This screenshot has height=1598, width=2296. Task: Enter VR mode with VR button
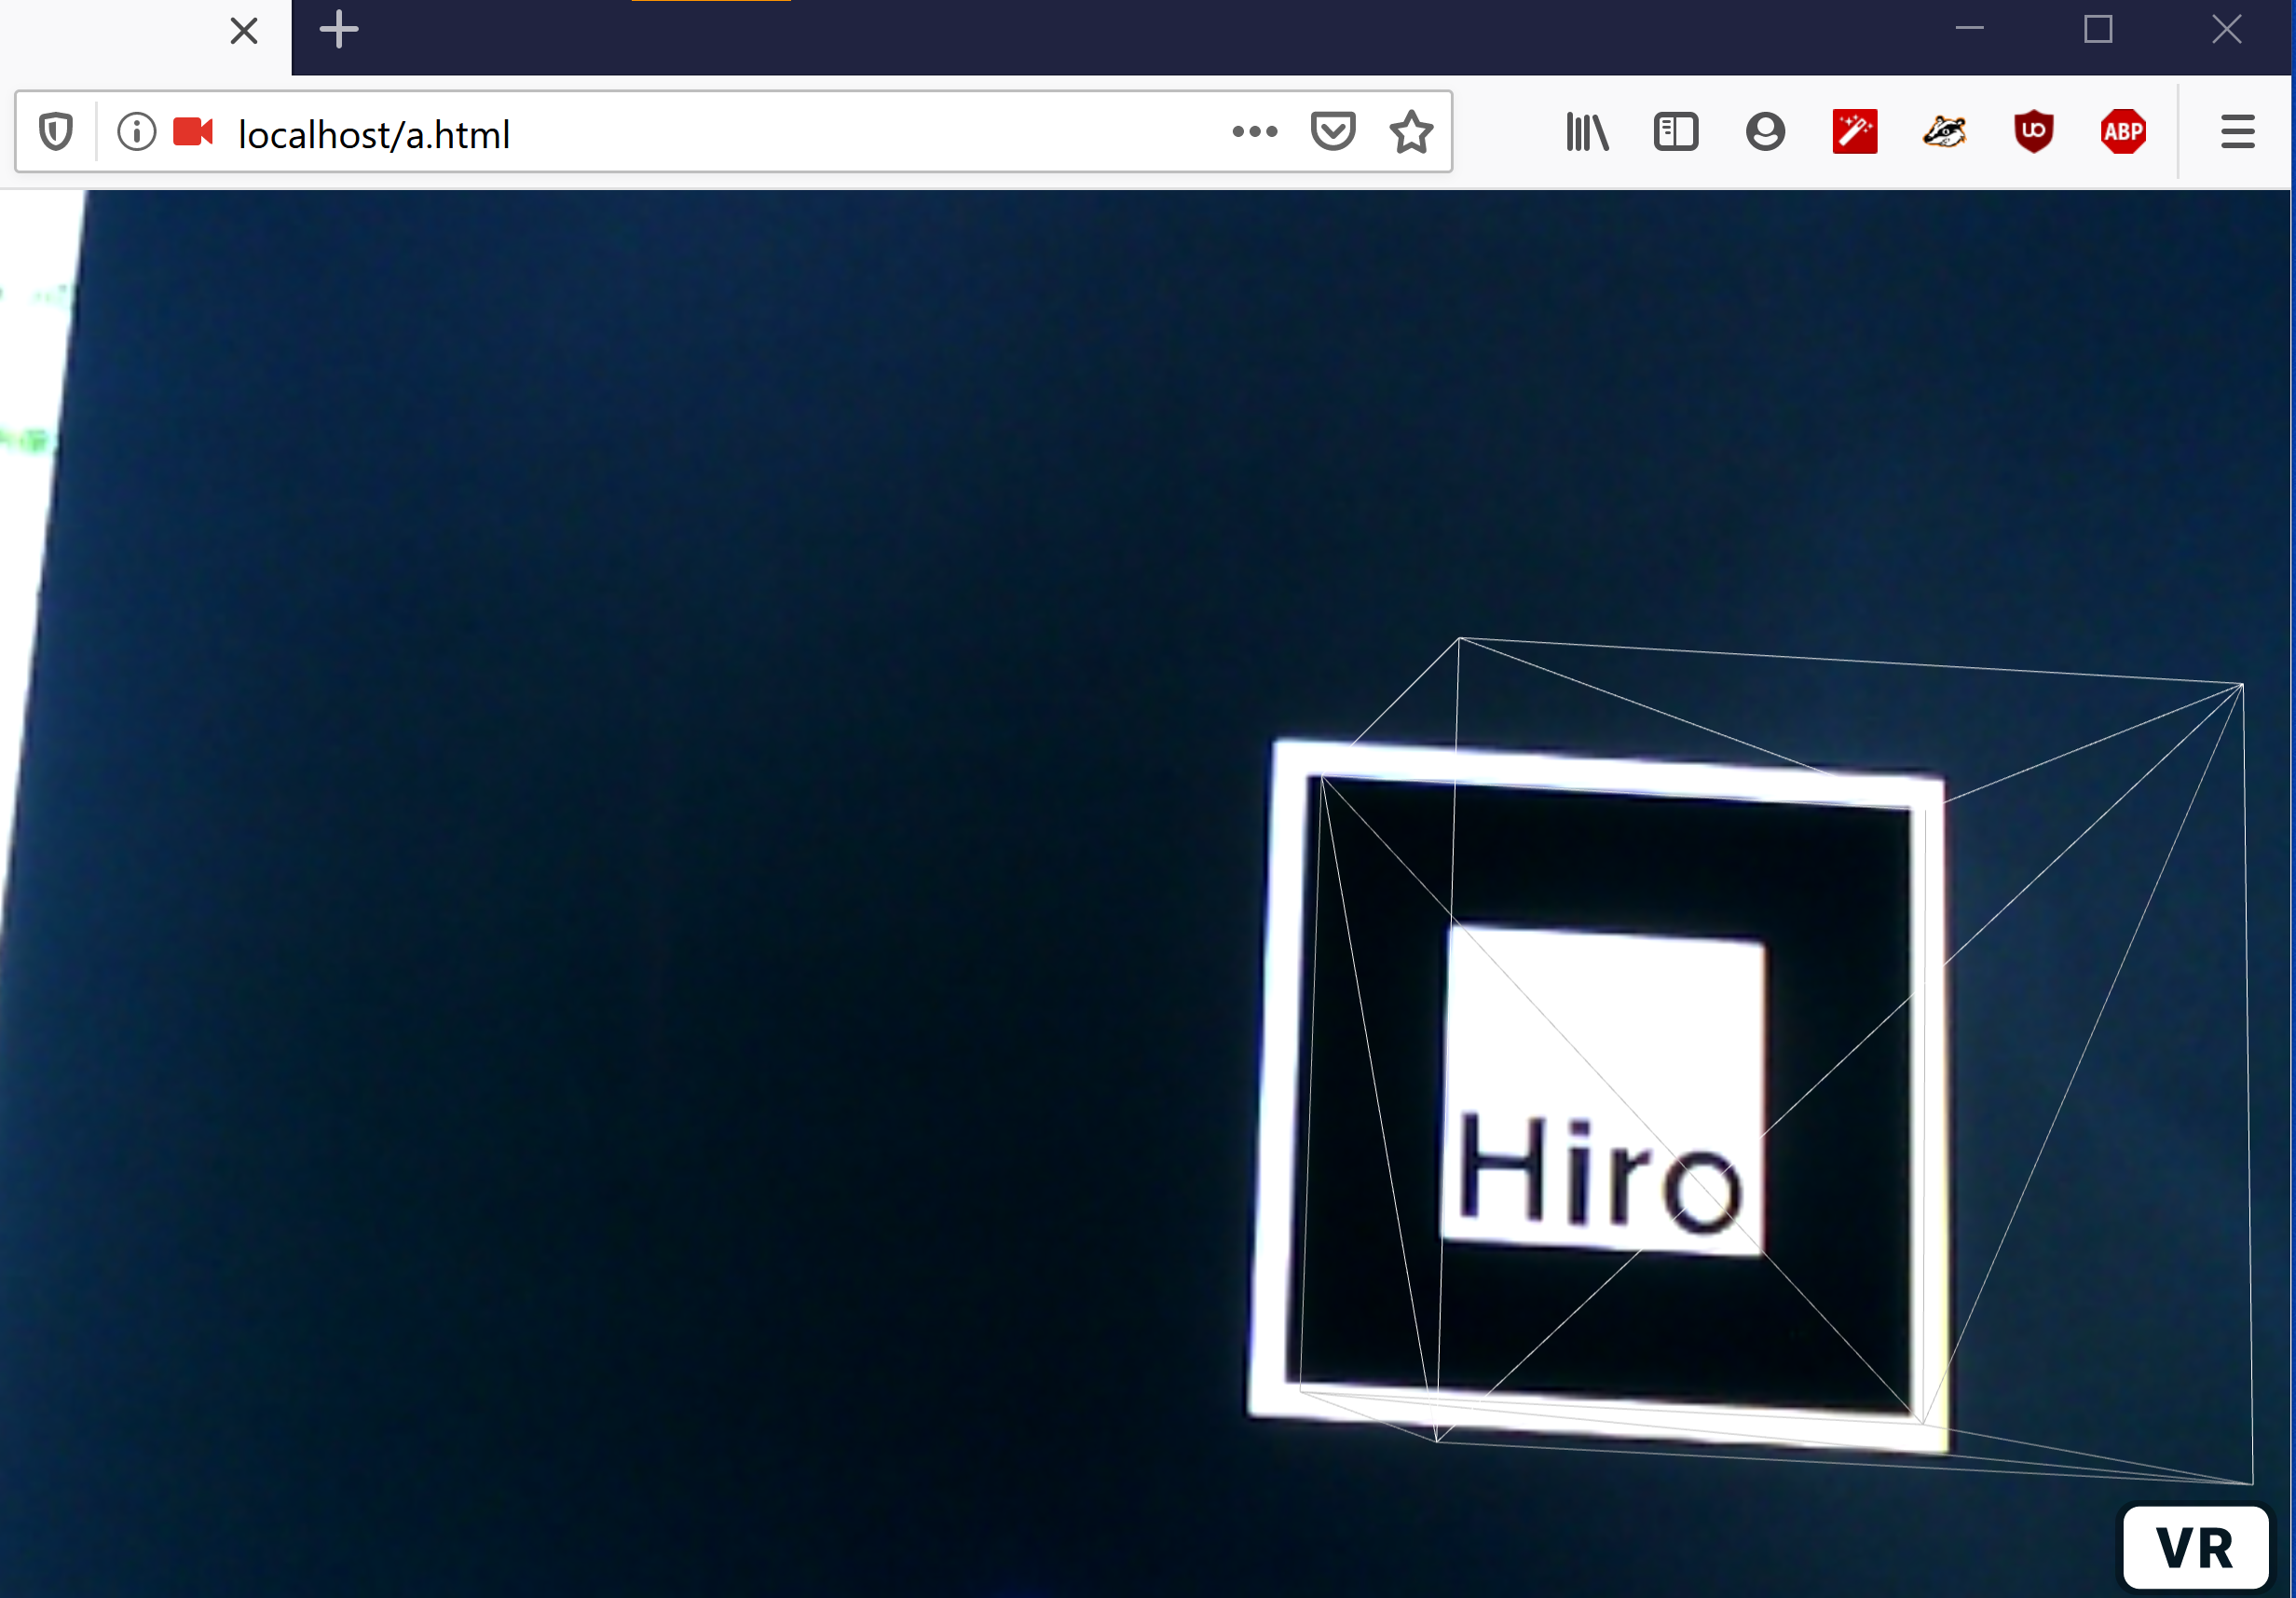coord(2194,1547)
